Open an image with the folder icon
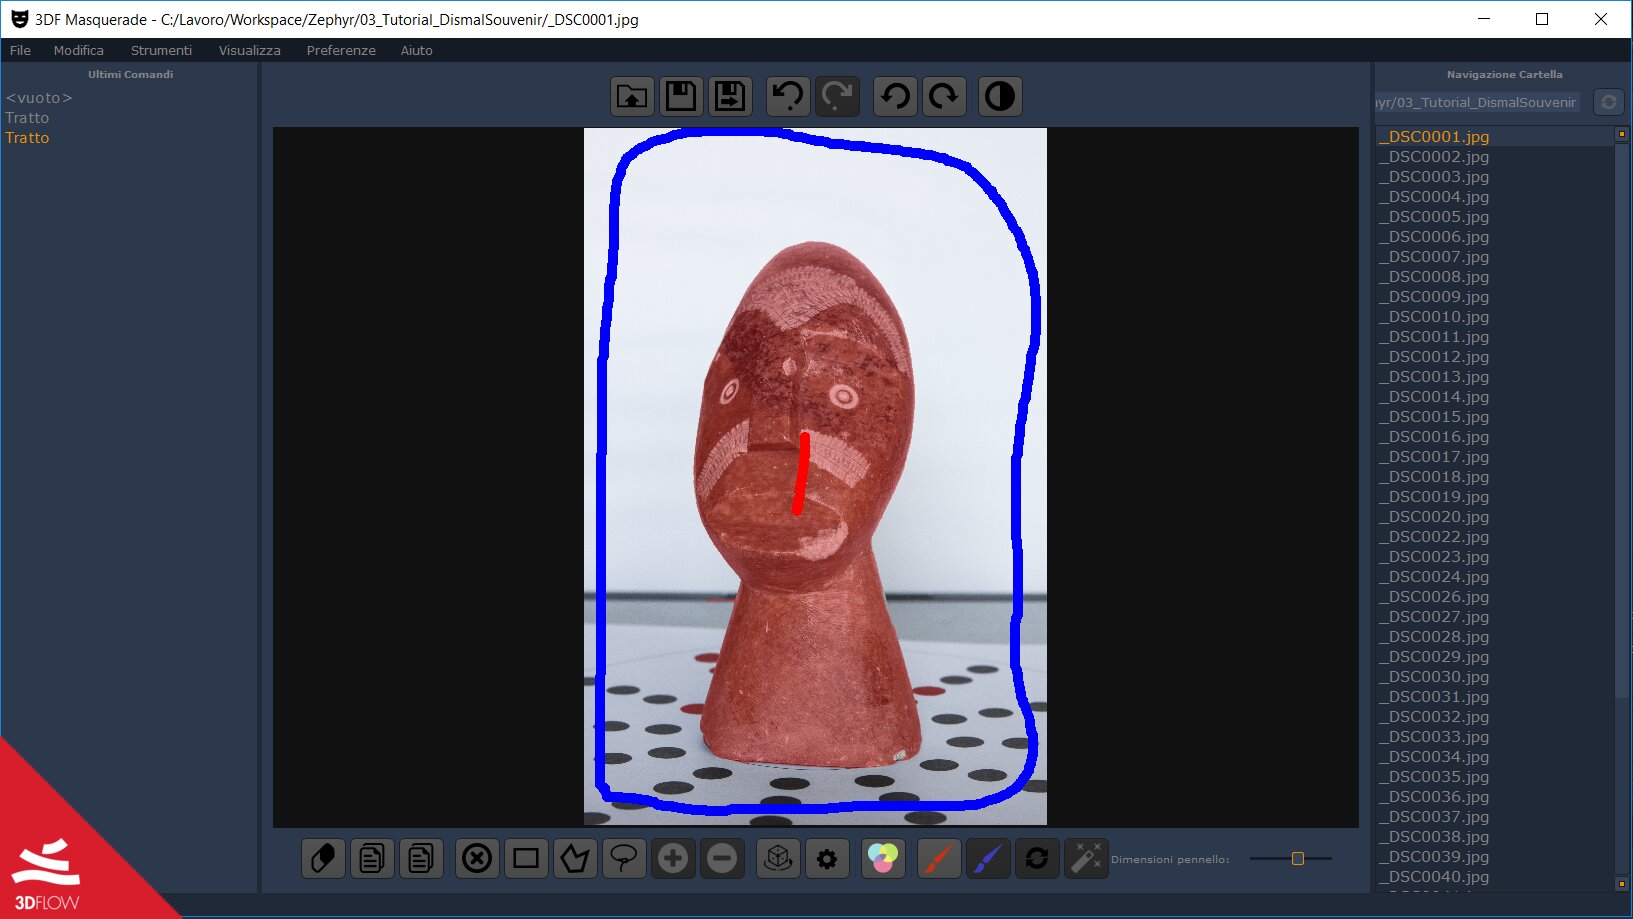 [632, 97]
